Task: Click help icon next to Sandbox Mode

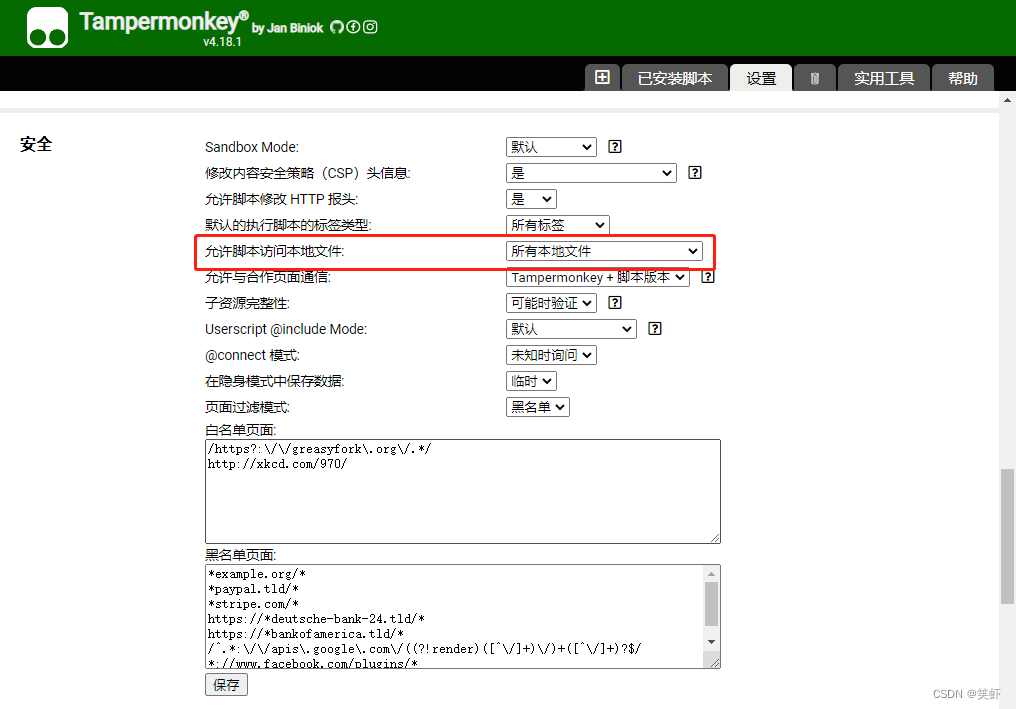Action: coord(615,146)
